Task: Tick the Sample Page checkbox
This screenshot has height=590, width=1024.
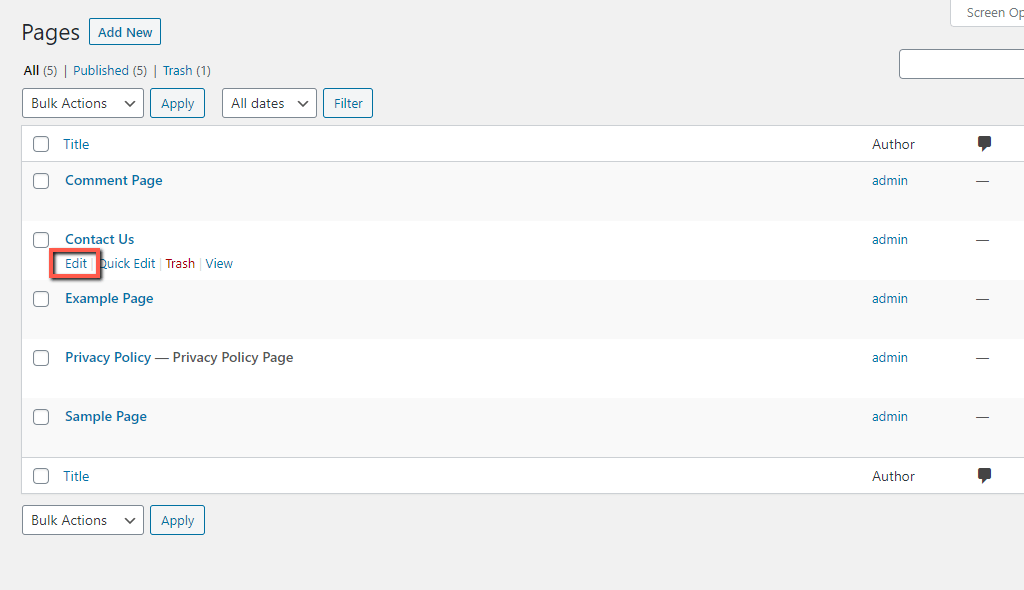Action: (x=41, y=417)
